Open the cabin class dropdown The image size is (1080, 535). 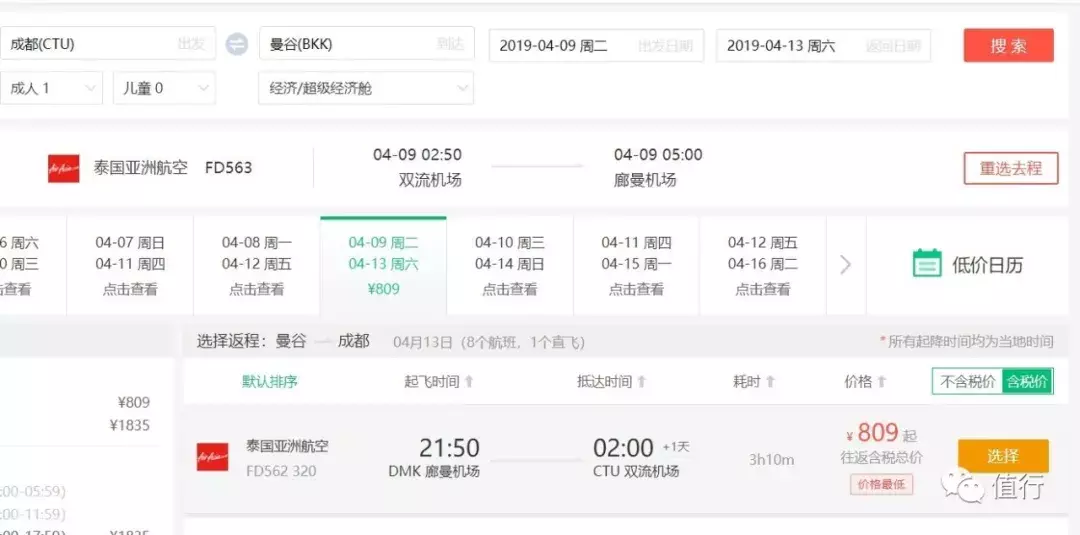click(x=366, y=88)
